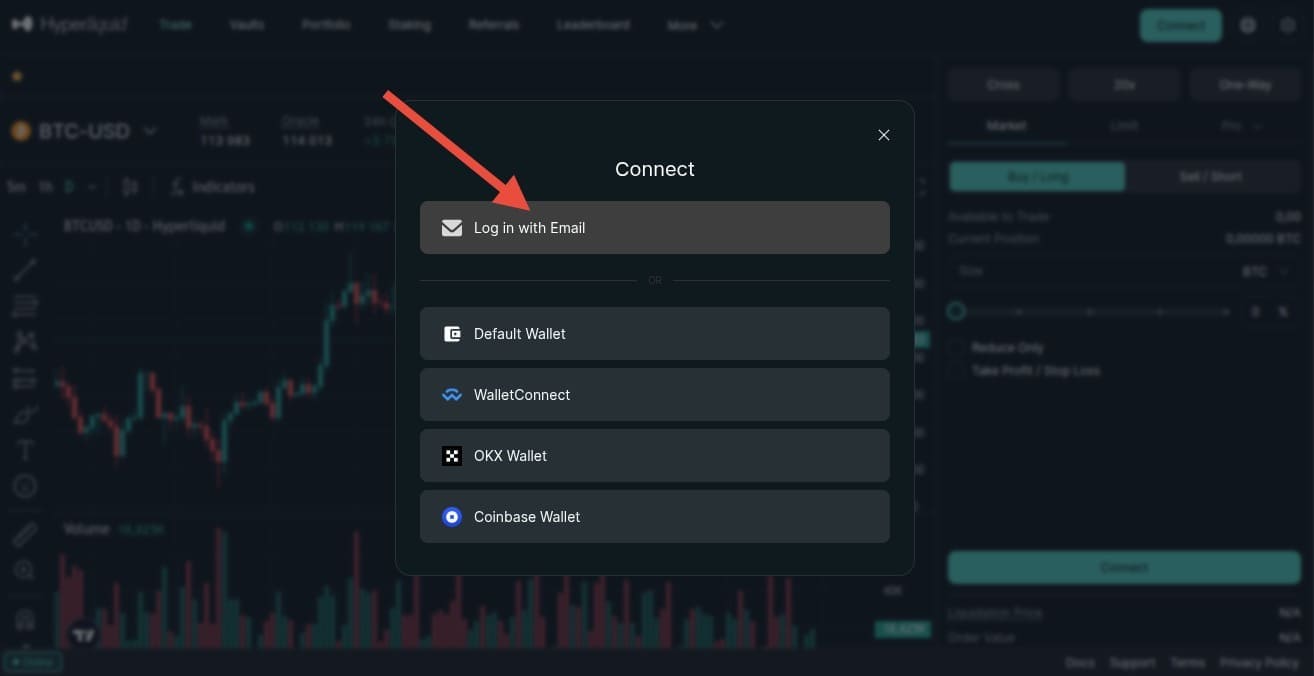Connect with OKX Wallet
1314x676 pixels.
655,456
